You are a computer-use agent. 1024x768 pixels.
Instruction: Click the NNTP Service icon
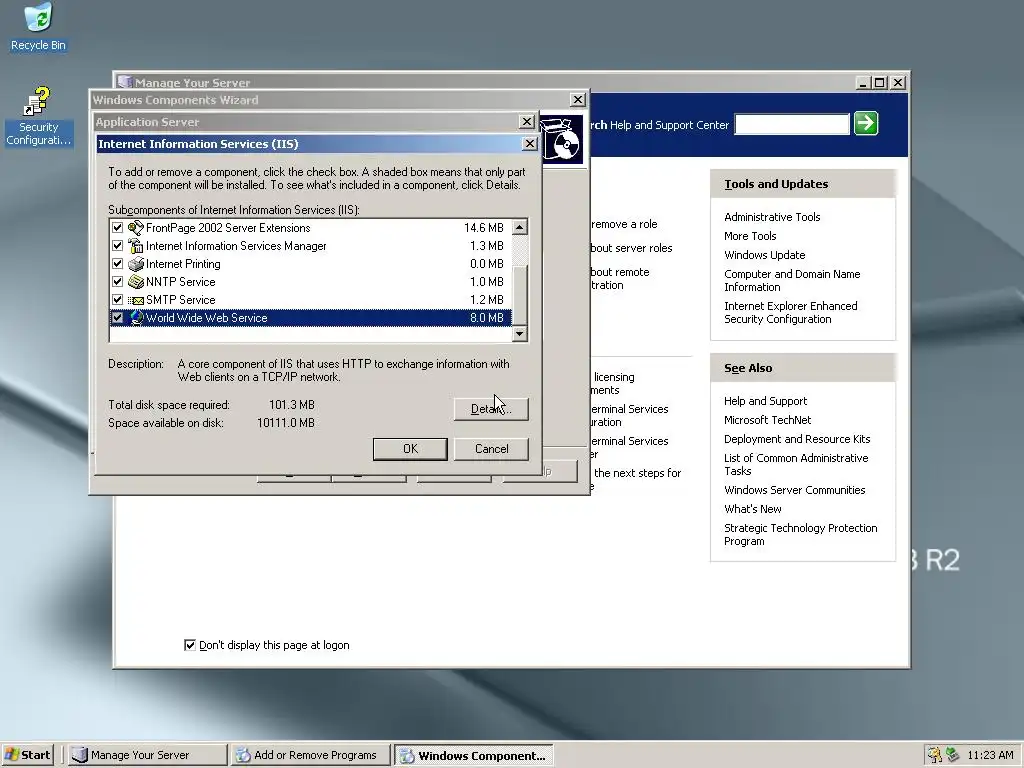[x=136, y=281]
